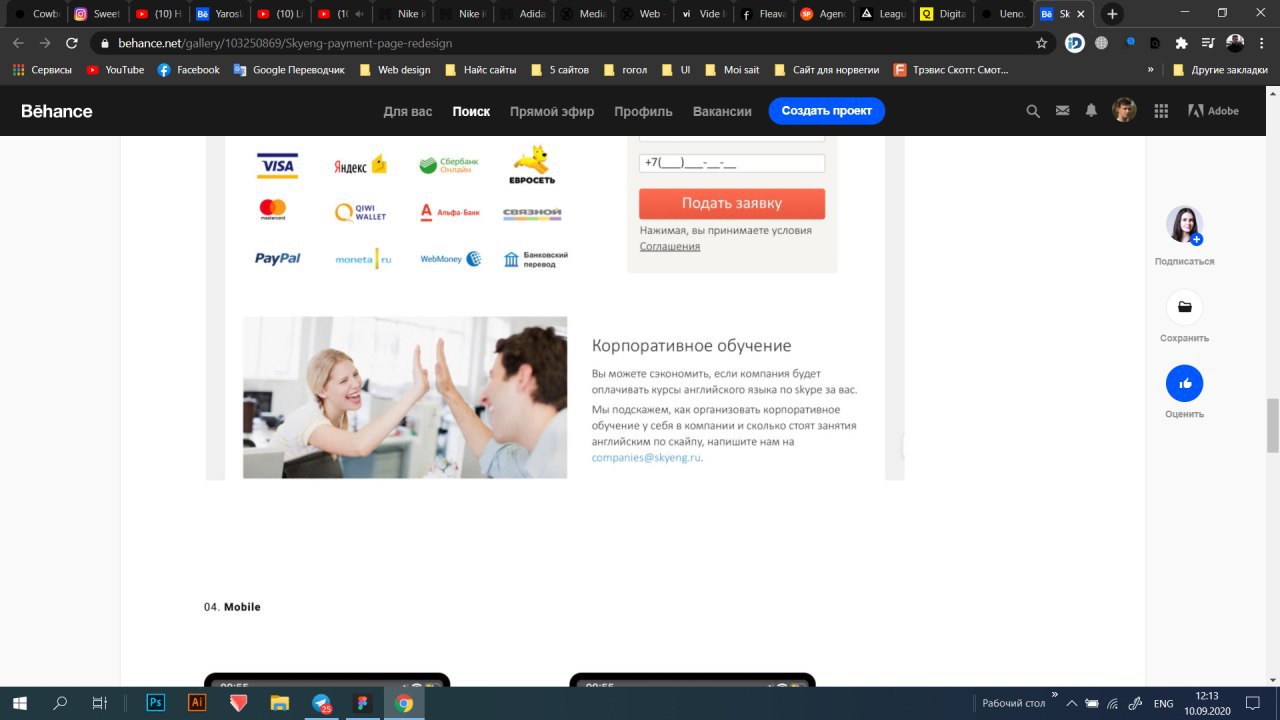The width and height of the screenshot is (1280, 720).
Task: Open the гогол bookmarks folder
Action: (624, 70)
